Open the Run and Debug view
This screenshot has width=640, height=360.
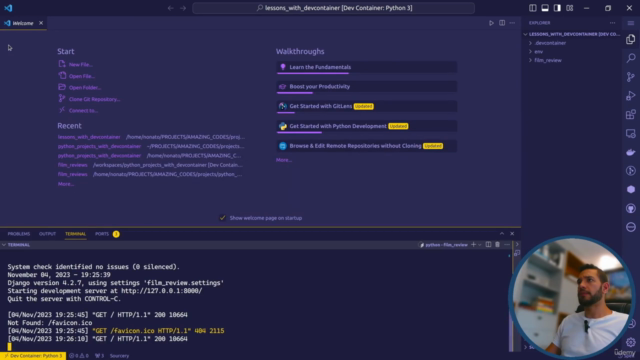(x=631, y=96)
